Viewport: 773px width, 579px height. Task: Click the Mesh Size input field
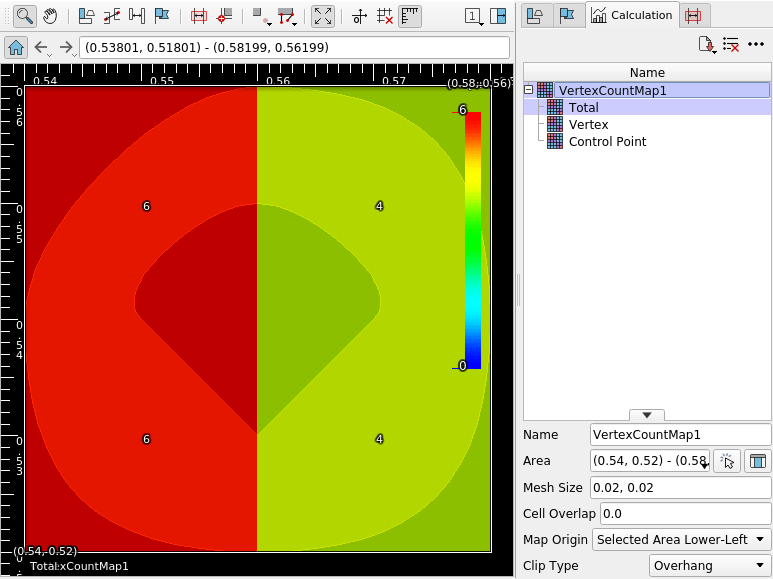pos(680,488)
